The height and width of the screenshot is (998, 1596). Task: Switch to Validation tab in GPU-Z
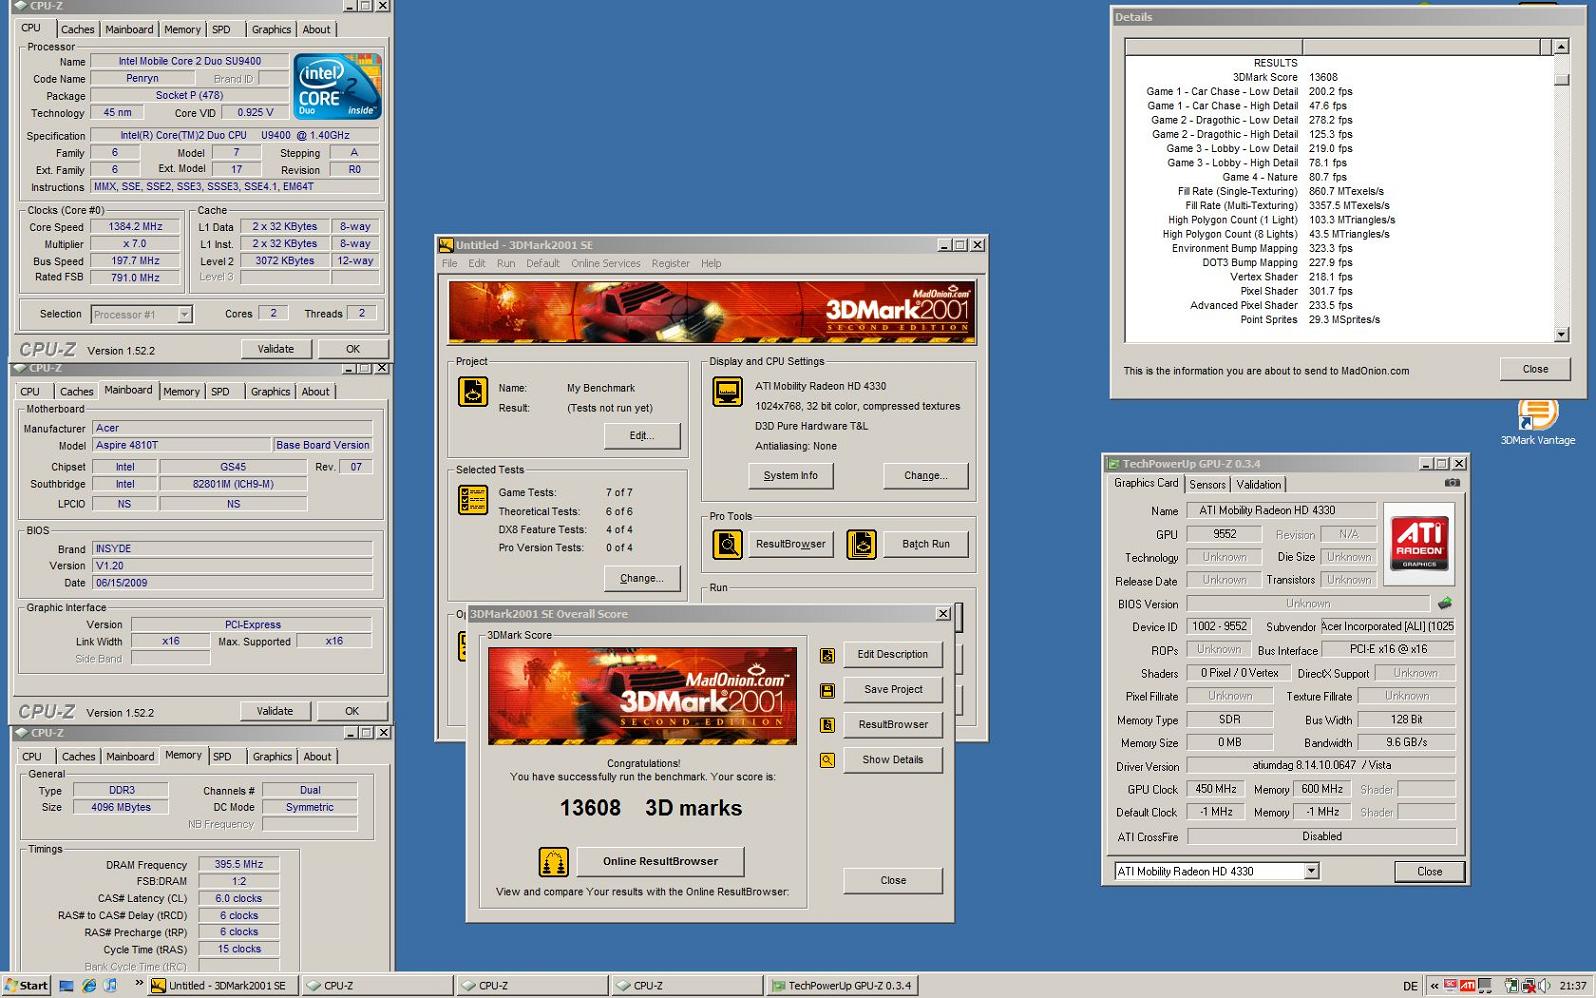click(x=1258, y=485)
